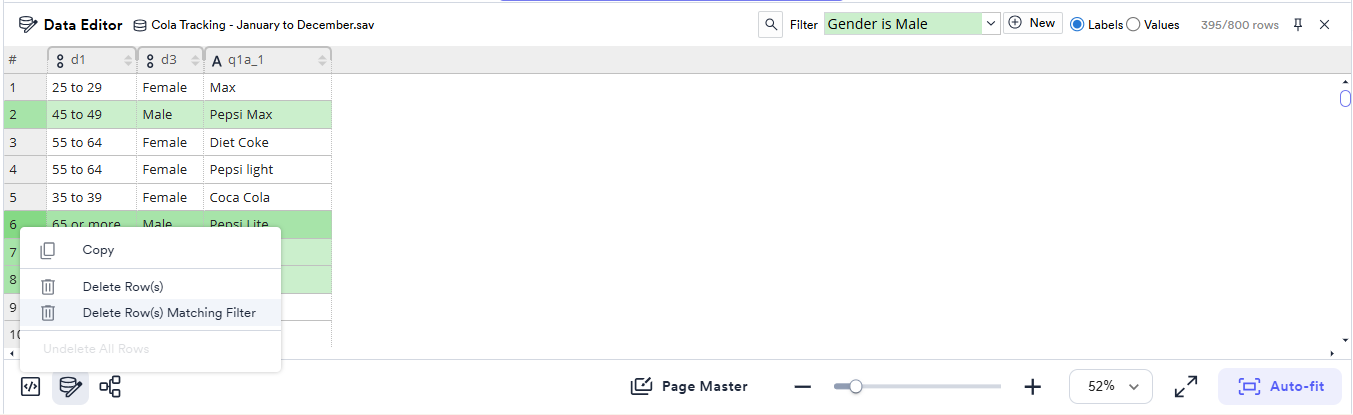Click the Copy icon in context menu
Viewport: 1353px width, 415px height.
[47, 250]
